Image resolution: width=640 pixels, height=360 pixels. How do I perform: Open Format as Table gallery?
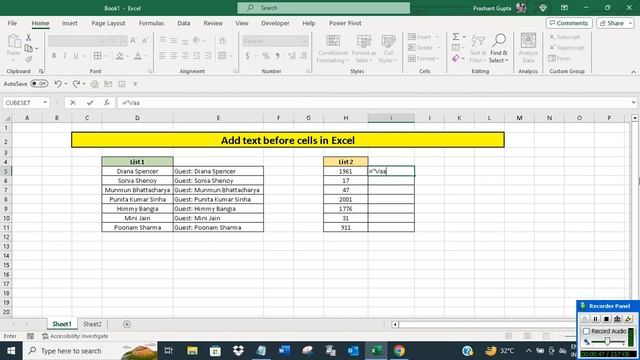point(363,48)
